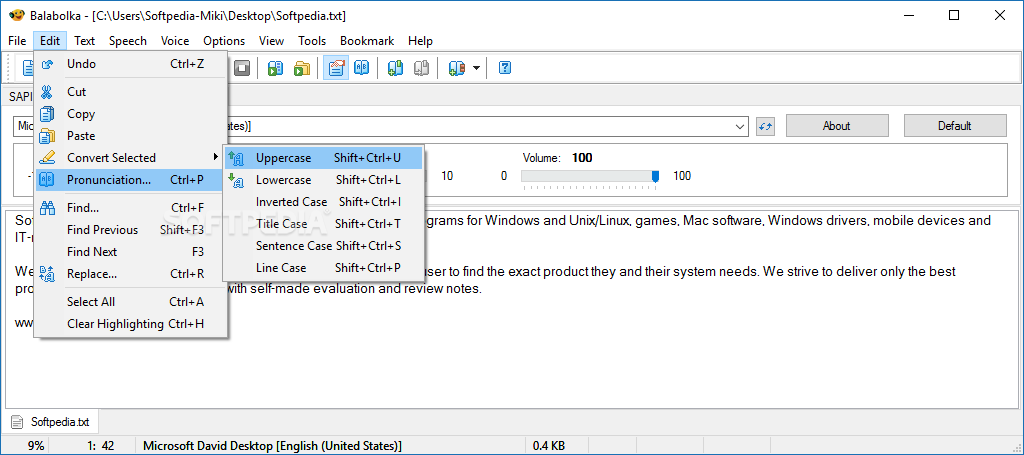Open the Text menu
The image size is (1024, 455).
coord(84,40)
